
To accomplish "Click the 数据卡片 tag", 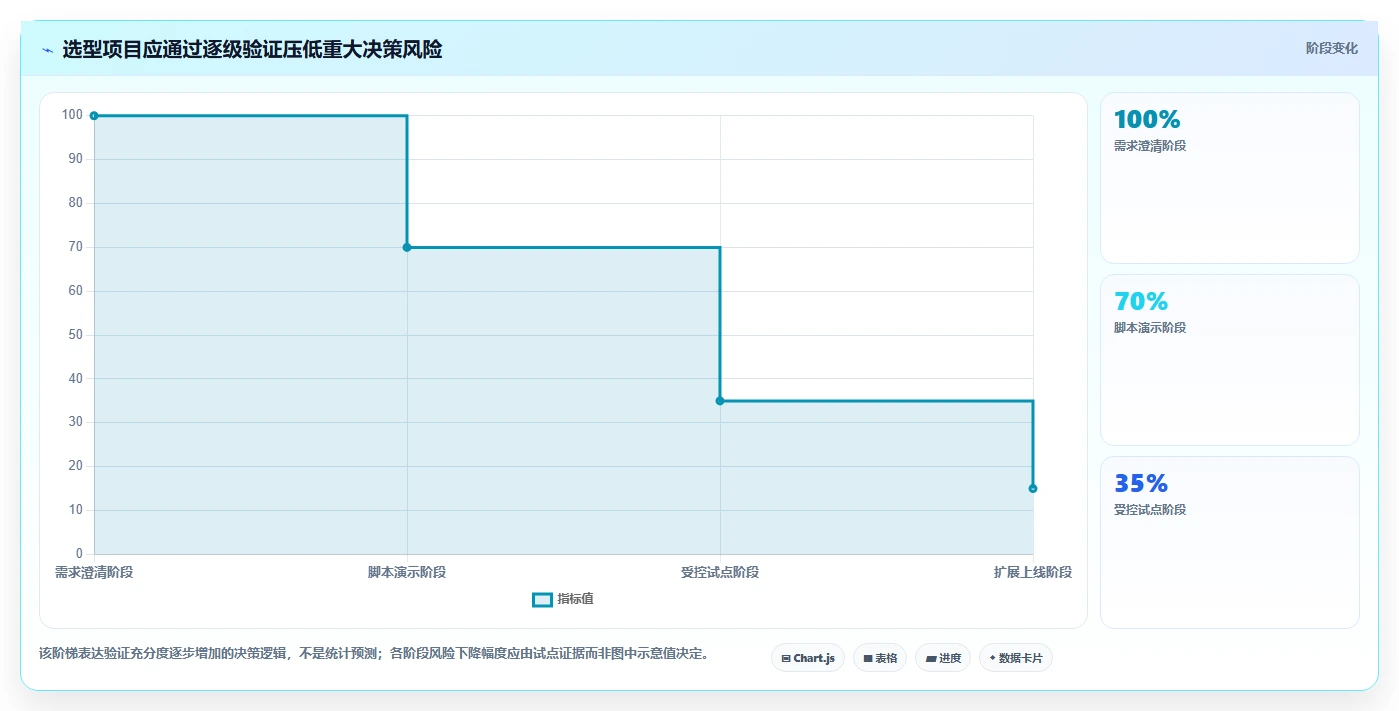I will [1016, 658].
